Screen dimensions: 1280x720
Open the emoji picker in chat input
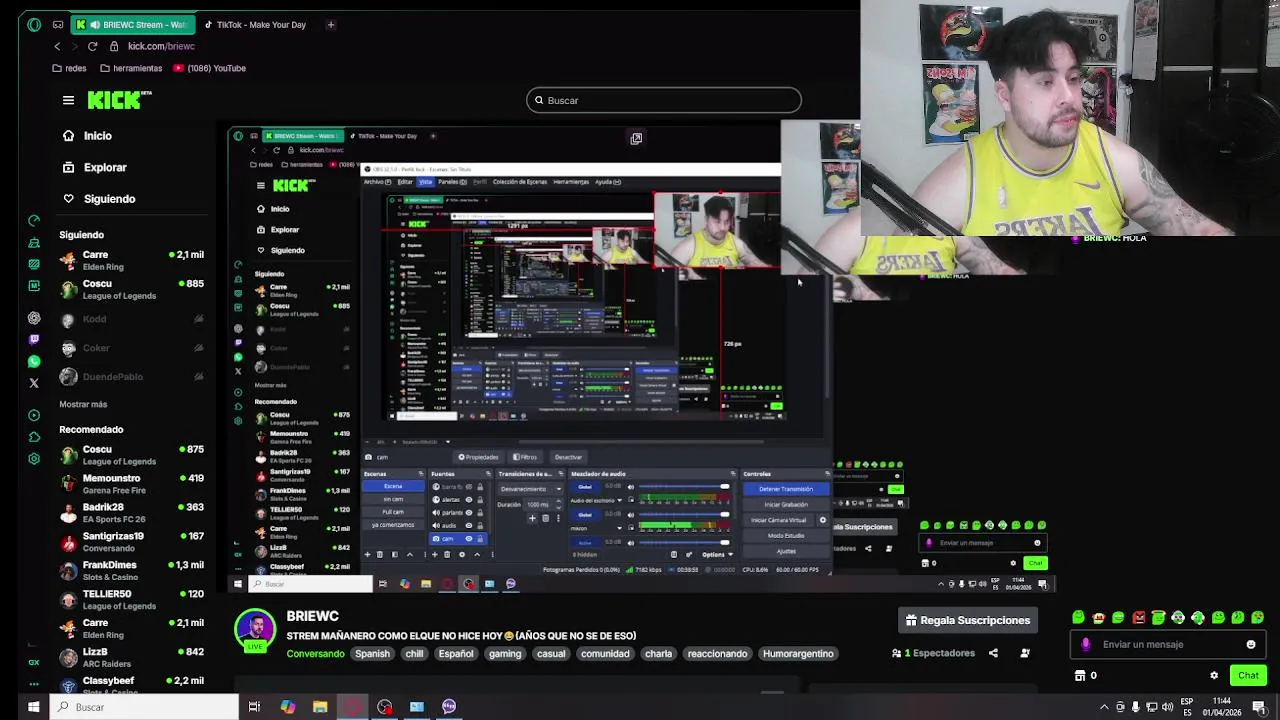point(1250,644)
